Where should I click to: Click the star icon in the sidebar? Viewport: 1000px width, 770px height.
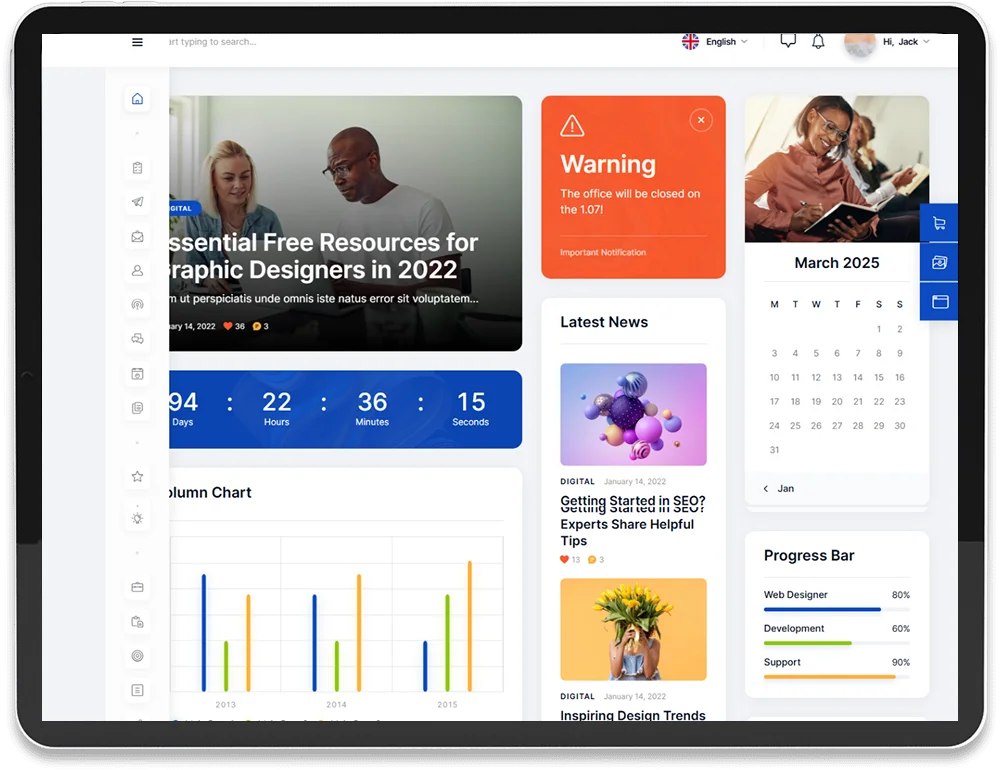(137, 477)
